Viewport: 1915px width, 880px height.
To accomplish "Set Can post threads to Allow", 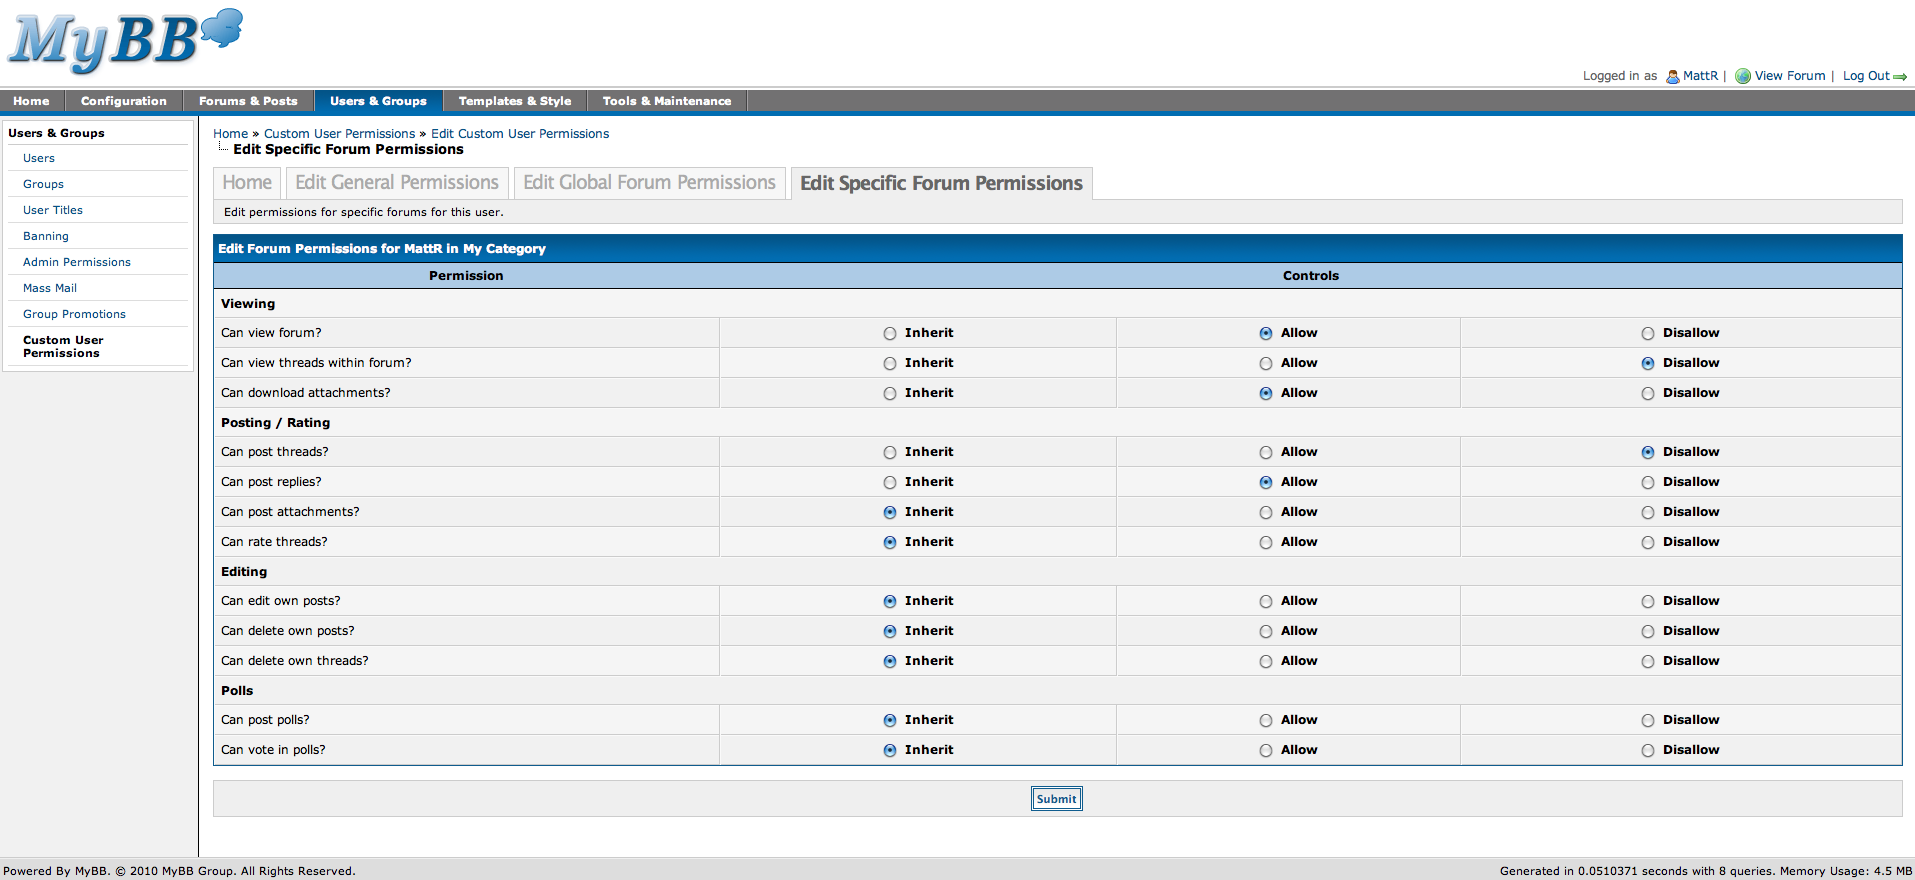I will 1266,453.
